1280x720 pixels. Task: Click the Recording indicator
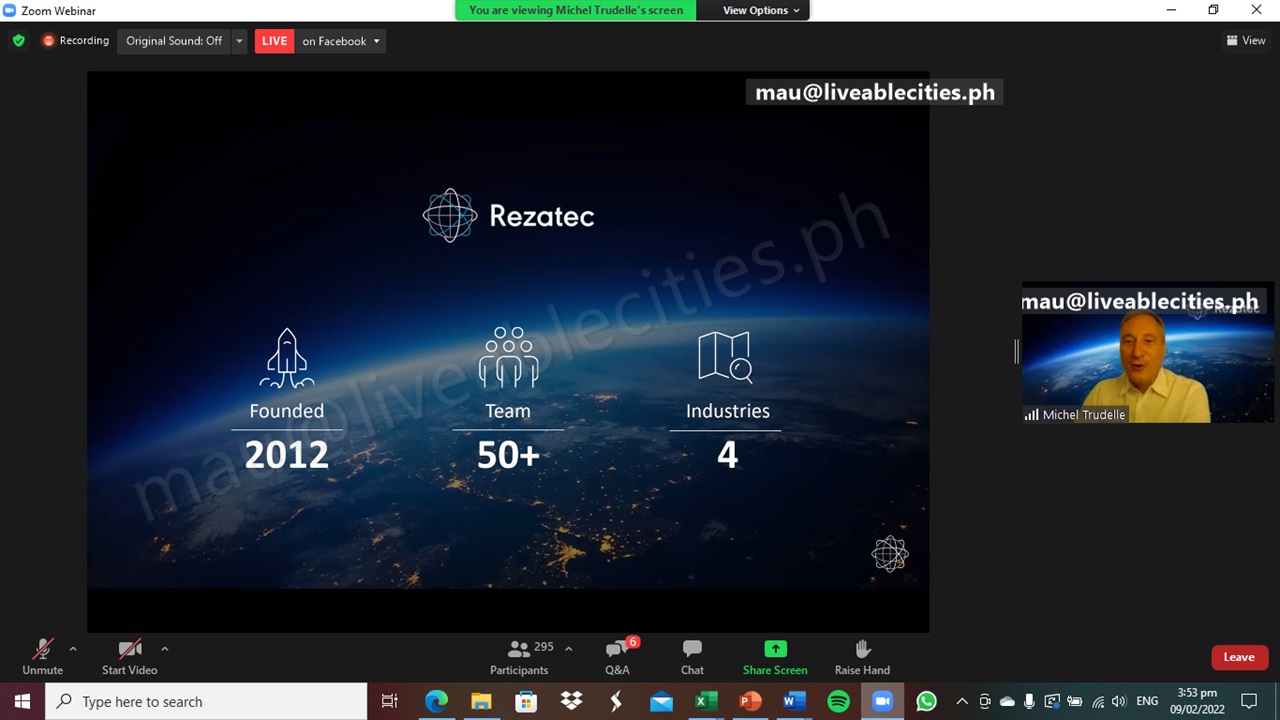(75, 41)
